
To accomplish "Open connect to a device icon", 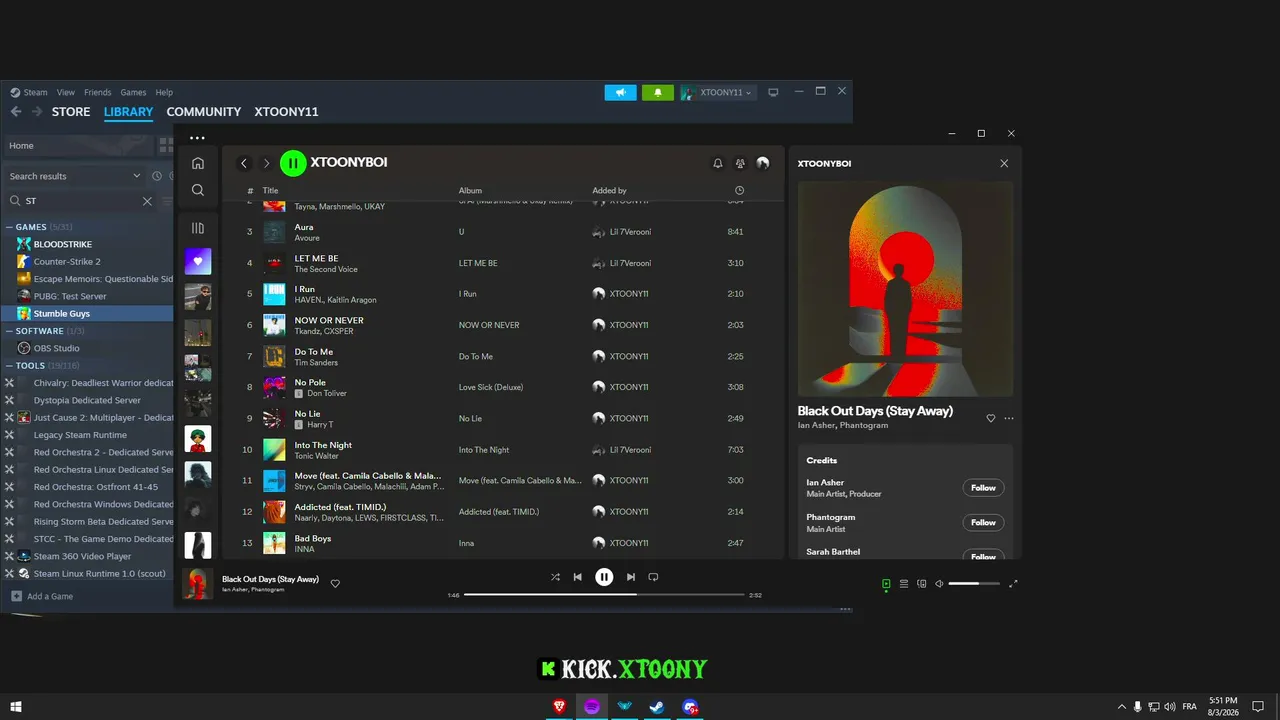I will coord(922,584).
